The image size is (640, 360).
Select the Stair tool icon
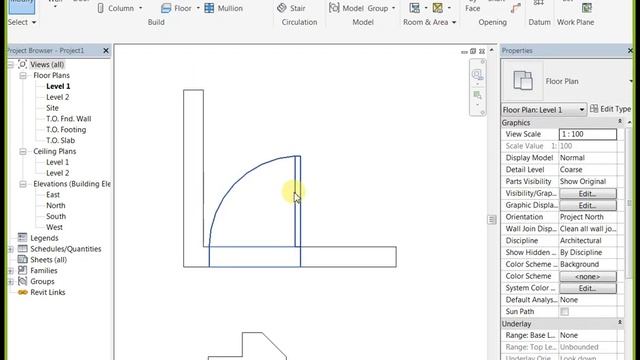point(282,8)
